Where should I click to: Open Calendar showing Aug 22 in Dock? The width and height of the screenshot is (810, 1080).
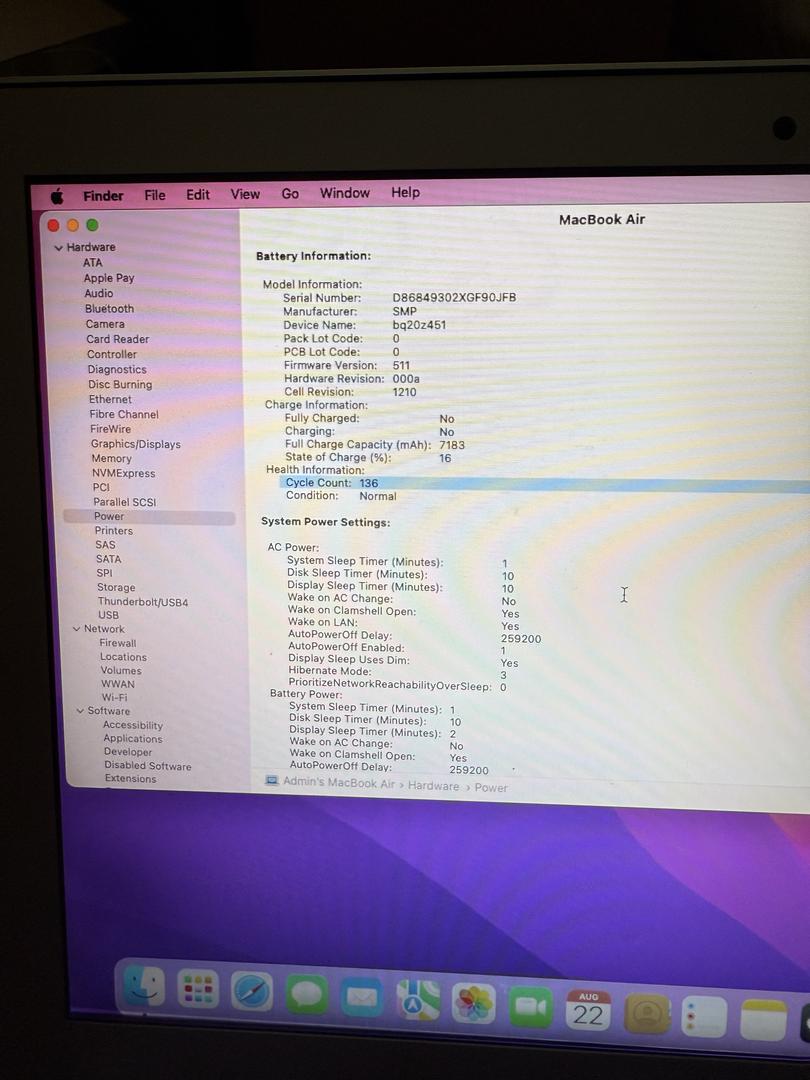[588, 1010]
